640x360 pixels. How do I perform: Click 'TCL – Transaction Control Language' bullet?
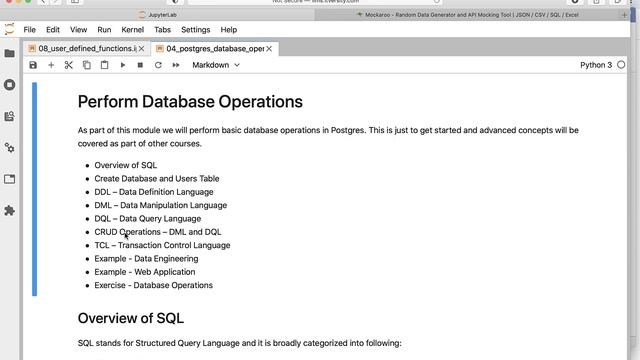(x=162, y=245)
